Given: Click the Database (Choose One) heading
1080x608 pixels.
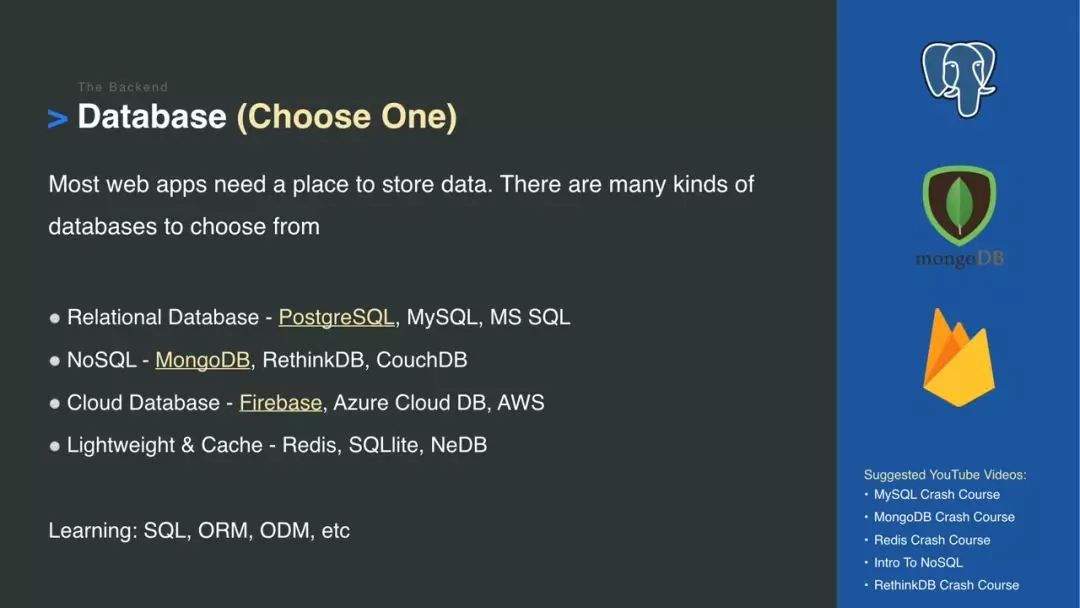Looking at the screenshot, I should pyautogui.click(x=267, y=116).
